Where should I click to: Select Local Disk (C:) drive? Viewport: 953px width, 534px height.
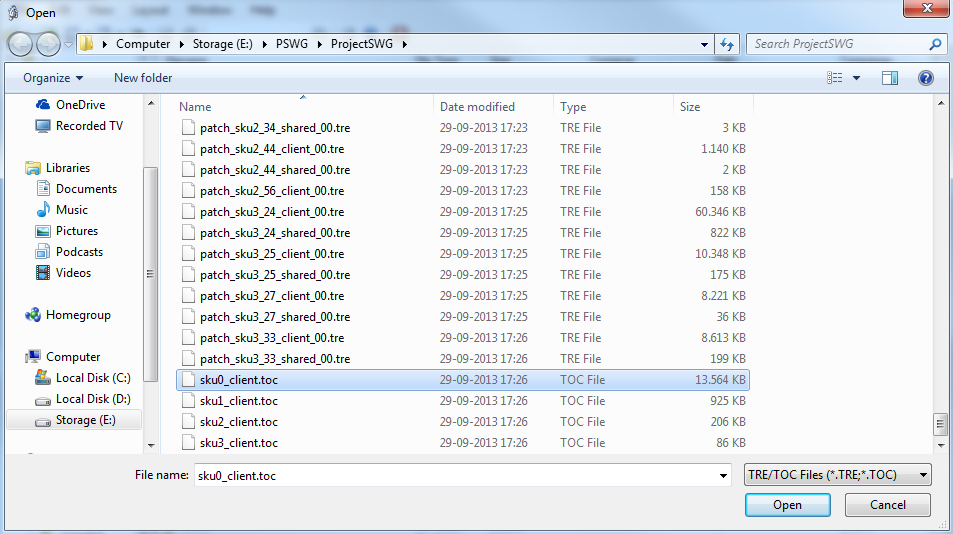click(83, 378)
